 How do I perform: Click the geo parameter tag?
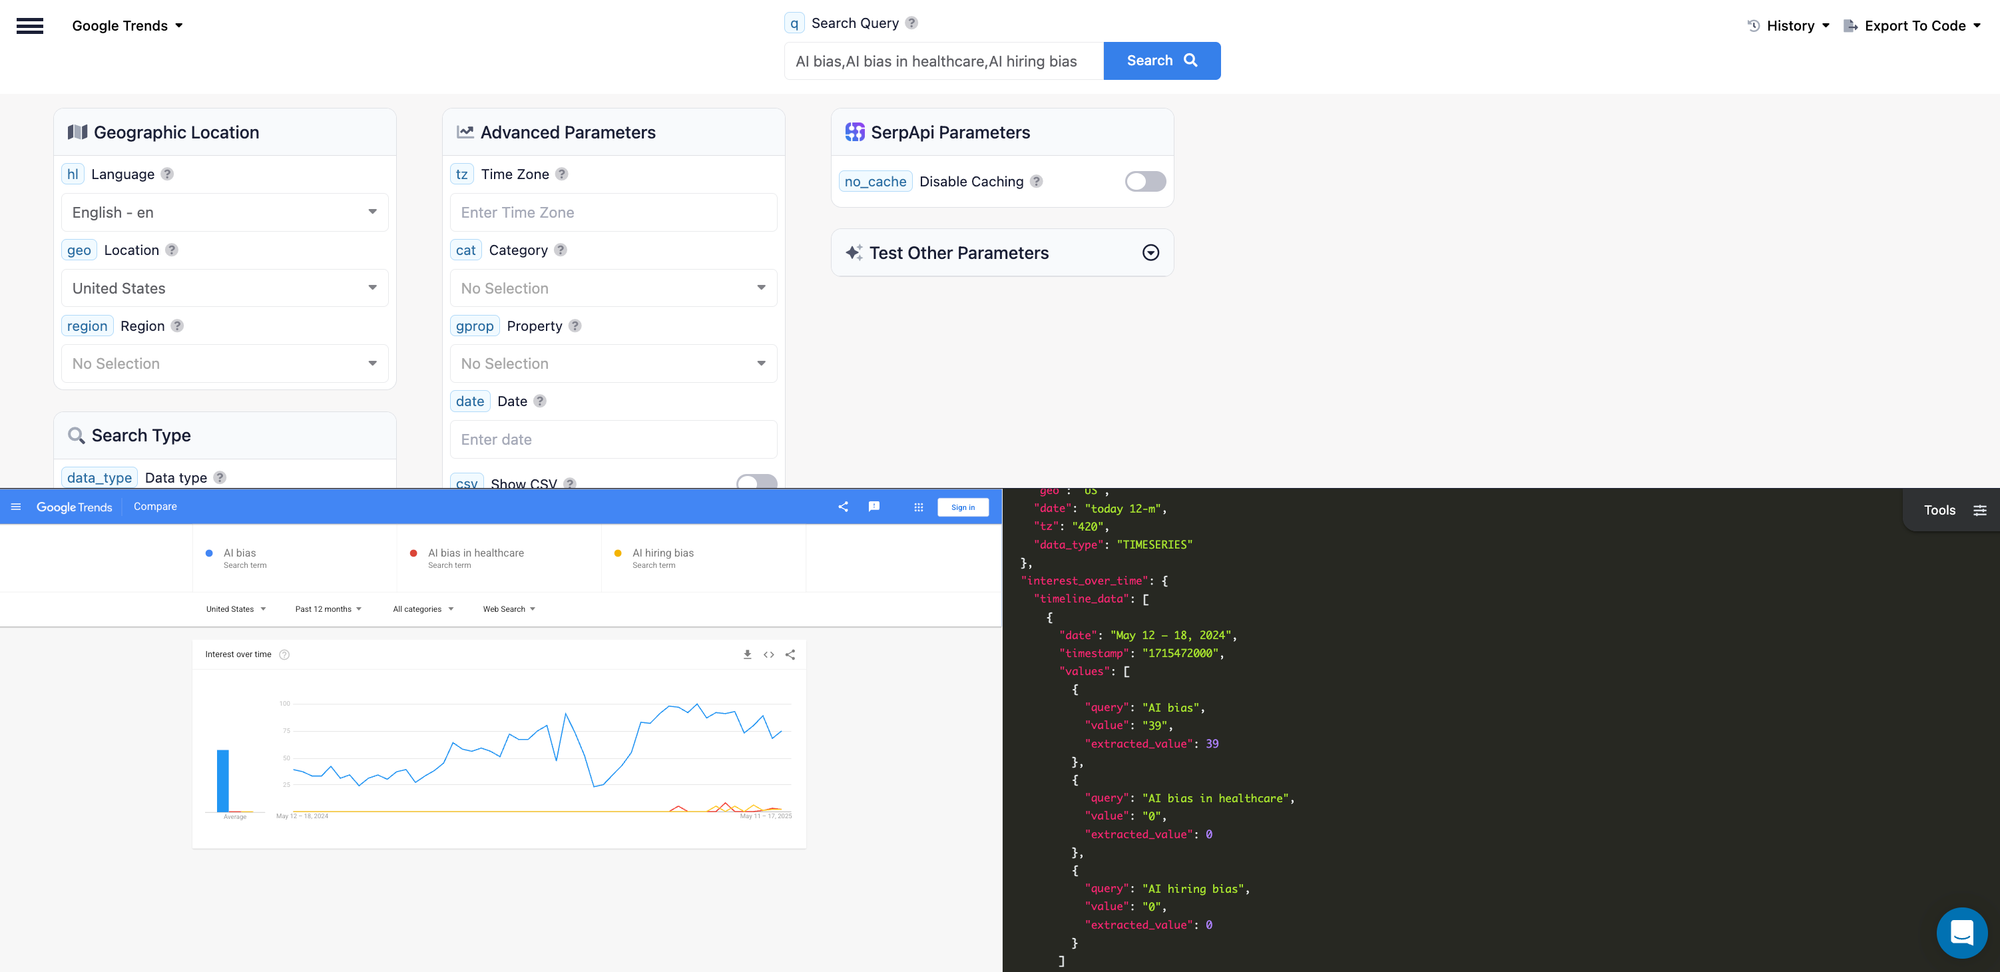pyautogui.click(x=79, y=250)
